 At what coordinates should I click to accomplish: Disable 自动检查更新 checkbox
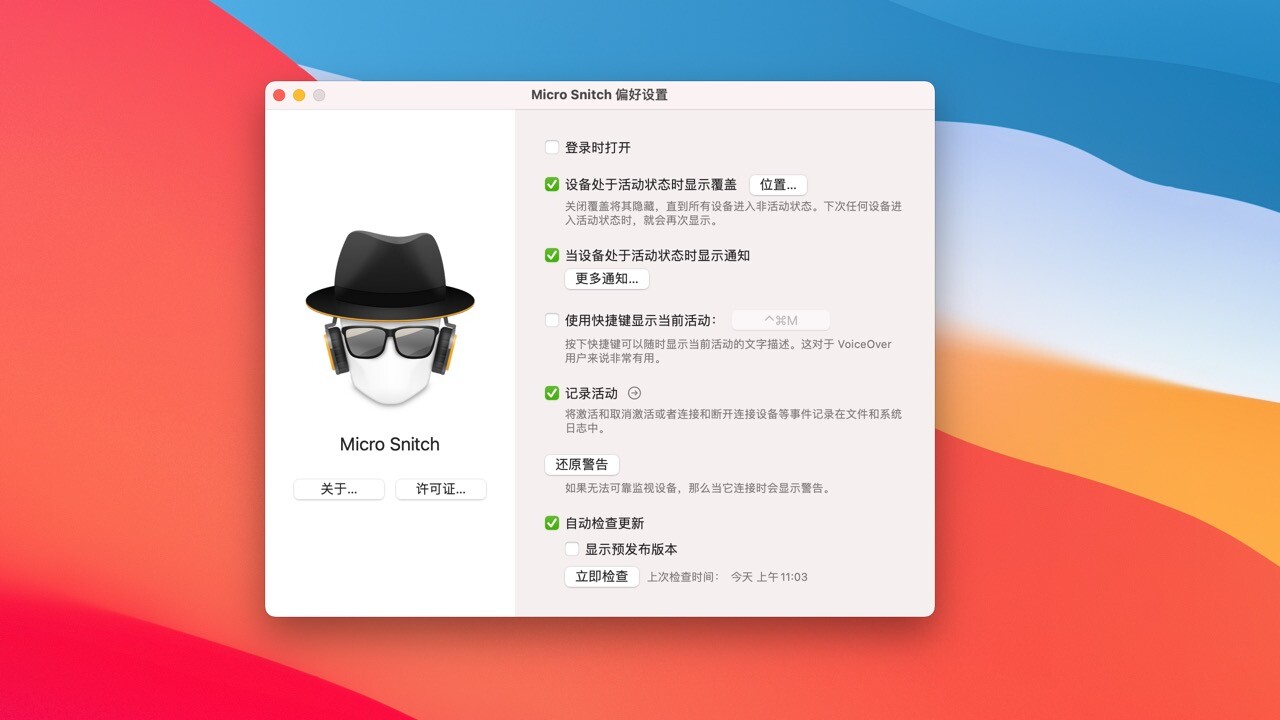point(552,523)
